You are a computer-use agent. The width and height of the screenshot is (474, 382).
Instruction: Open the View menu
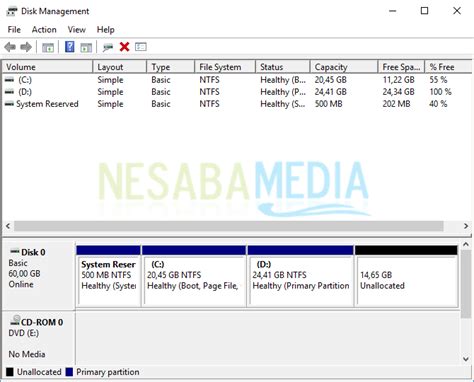click(77, 30)
